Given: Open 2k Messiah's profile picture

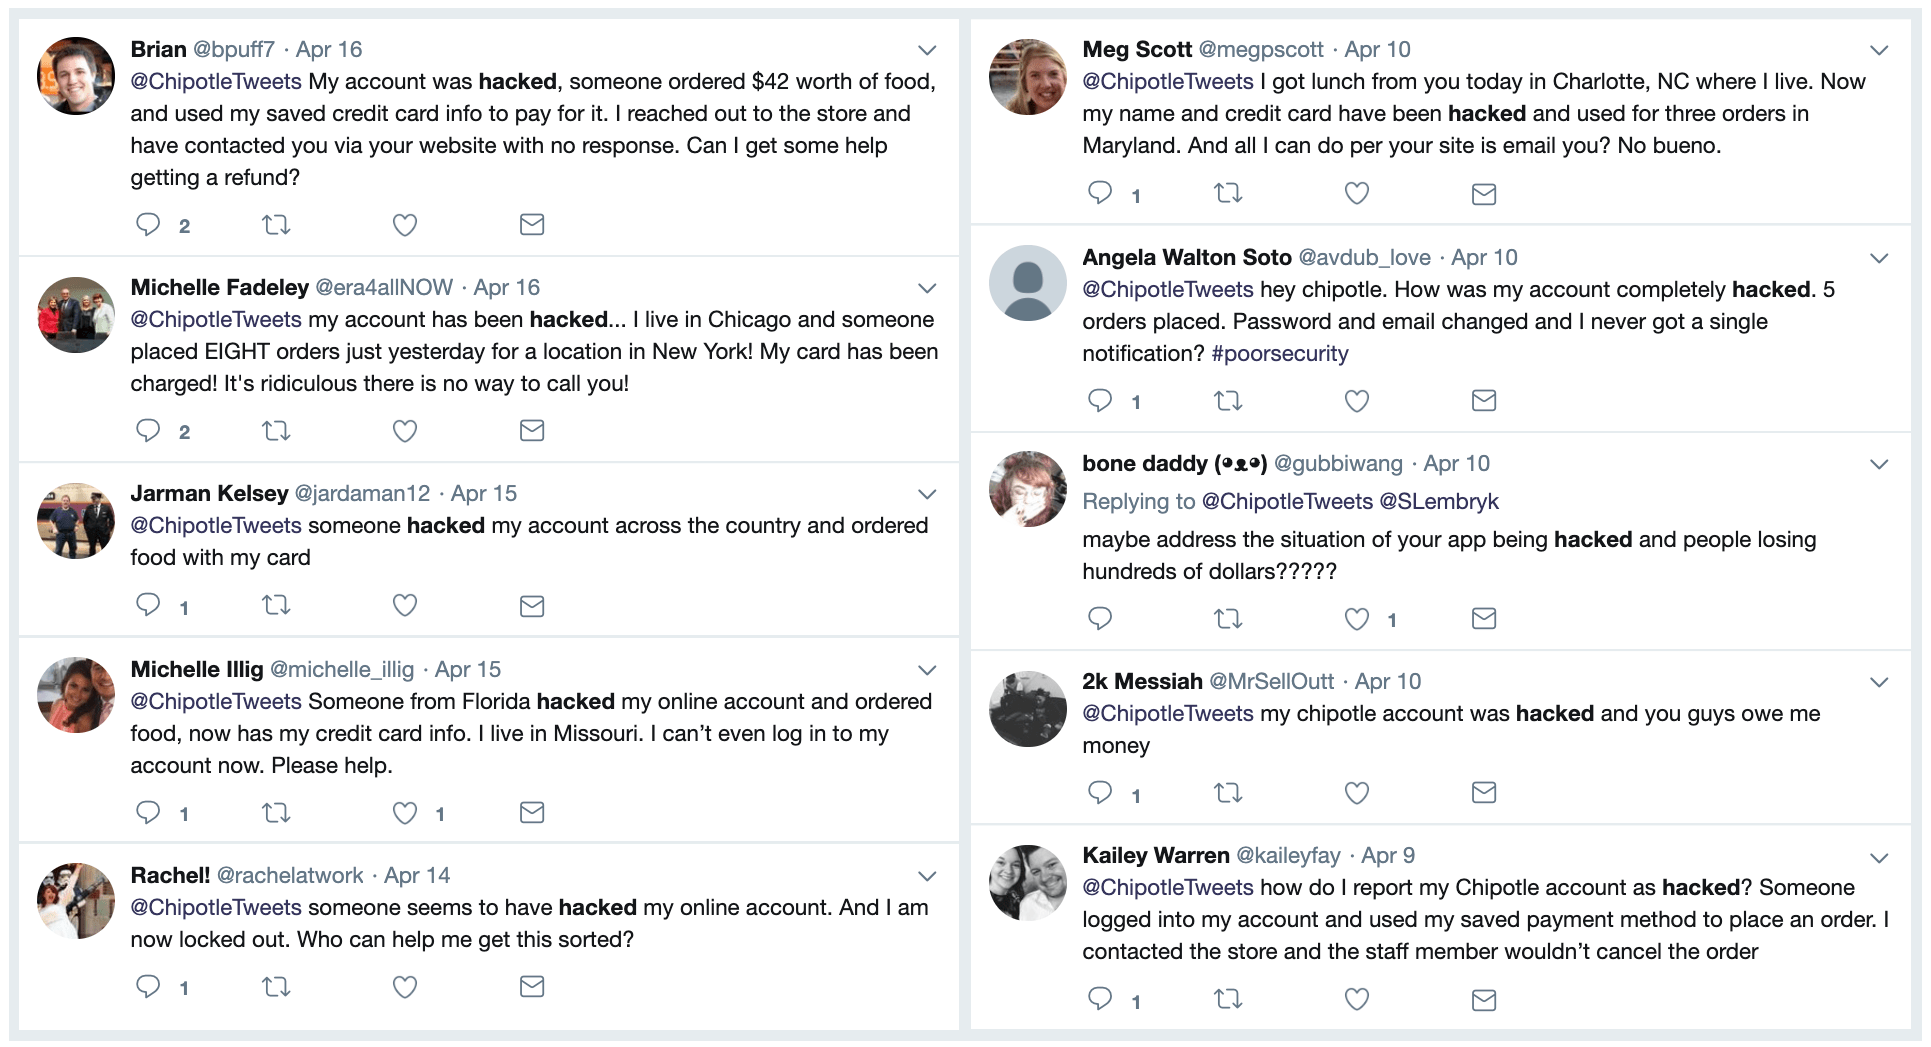Looking at the screenshot, I should (x=1027, y=709).
